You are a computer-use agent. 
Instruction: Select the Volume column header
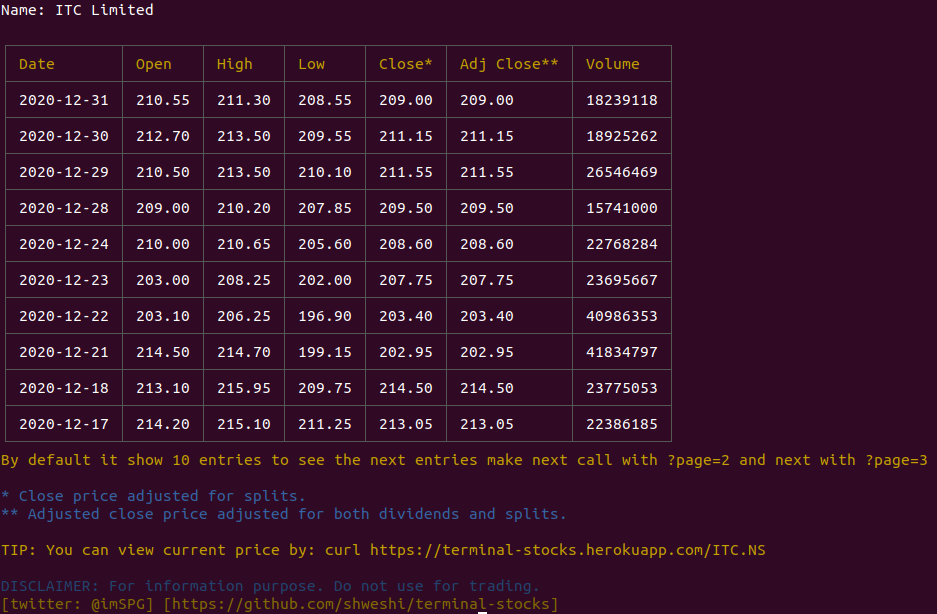tap(613, 64)
